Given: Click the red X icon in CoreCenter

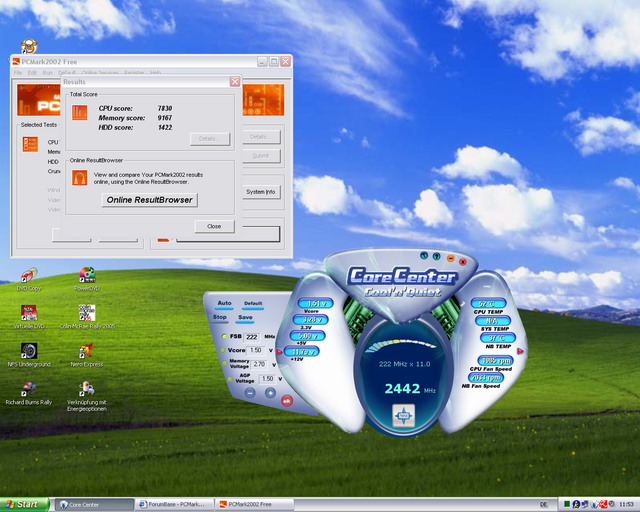Looking at the screenshot, I should pos(463,262).
